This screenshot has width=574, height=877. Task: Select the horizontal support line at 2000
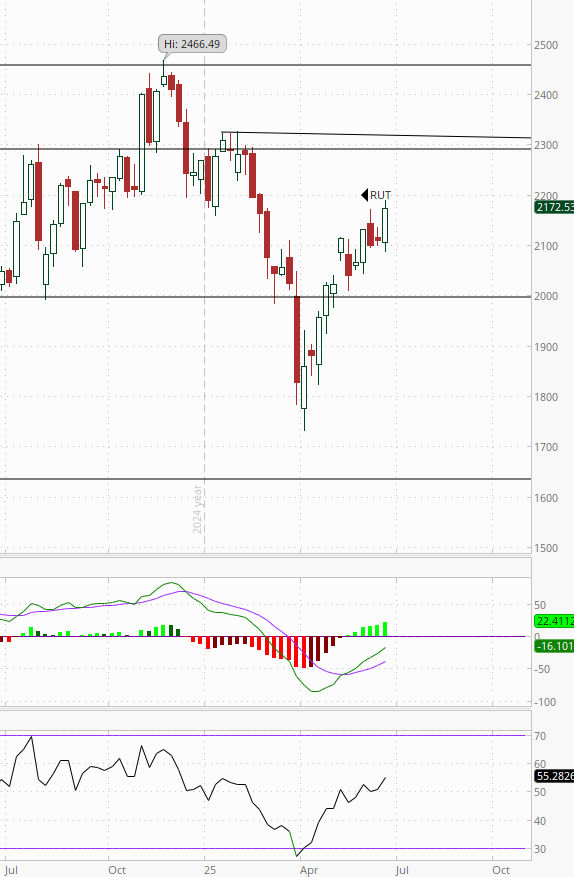pos(265,296)
